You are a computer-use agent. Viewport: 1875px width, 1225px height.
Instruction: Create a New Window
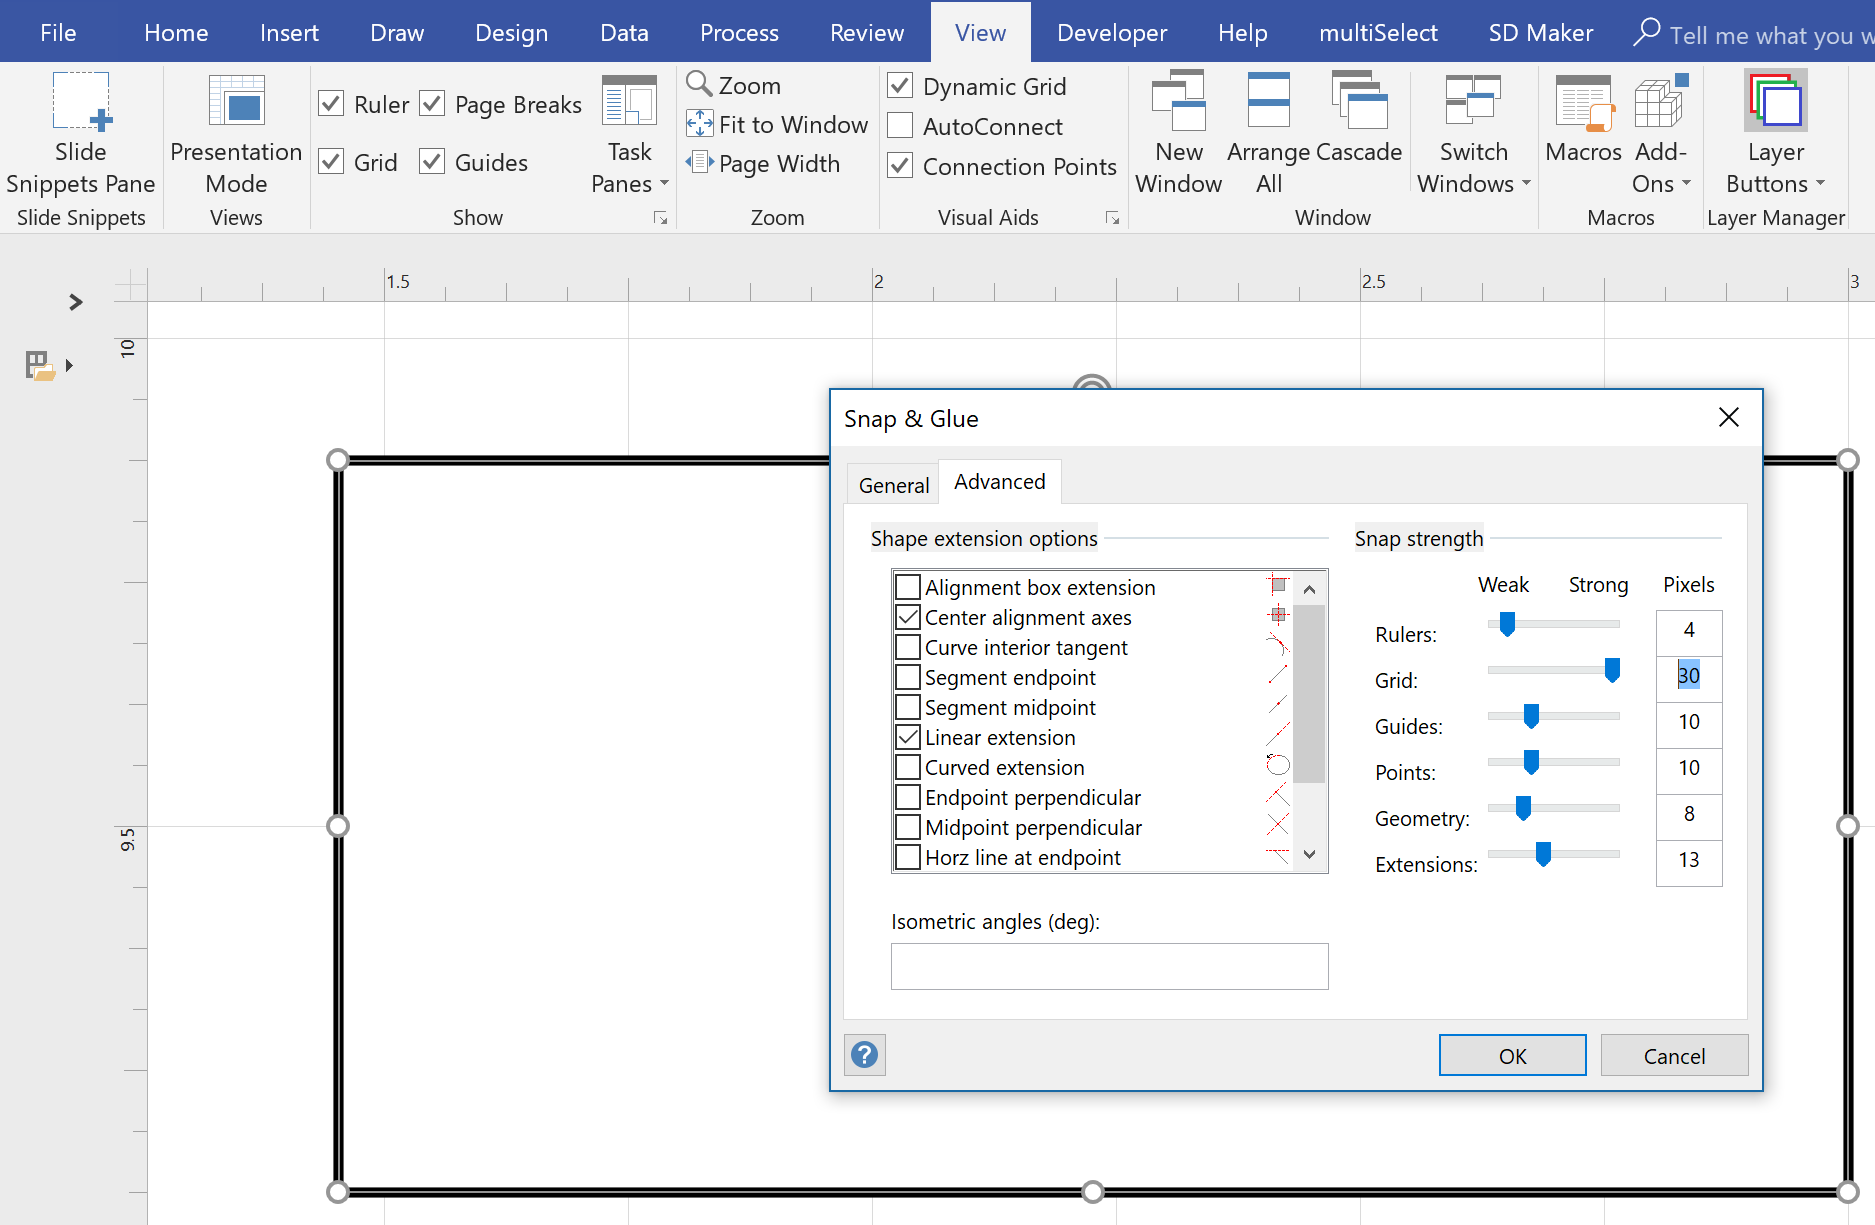tap(1178, 130)
